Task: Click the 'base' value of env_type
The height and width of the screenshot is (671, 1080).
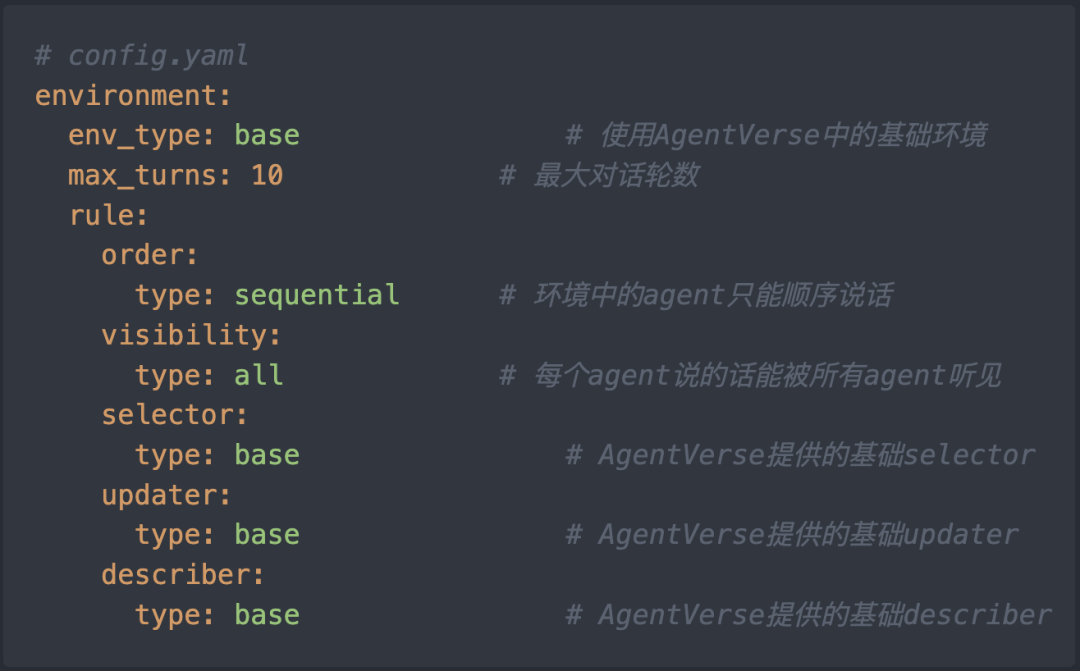Action: 267,135
